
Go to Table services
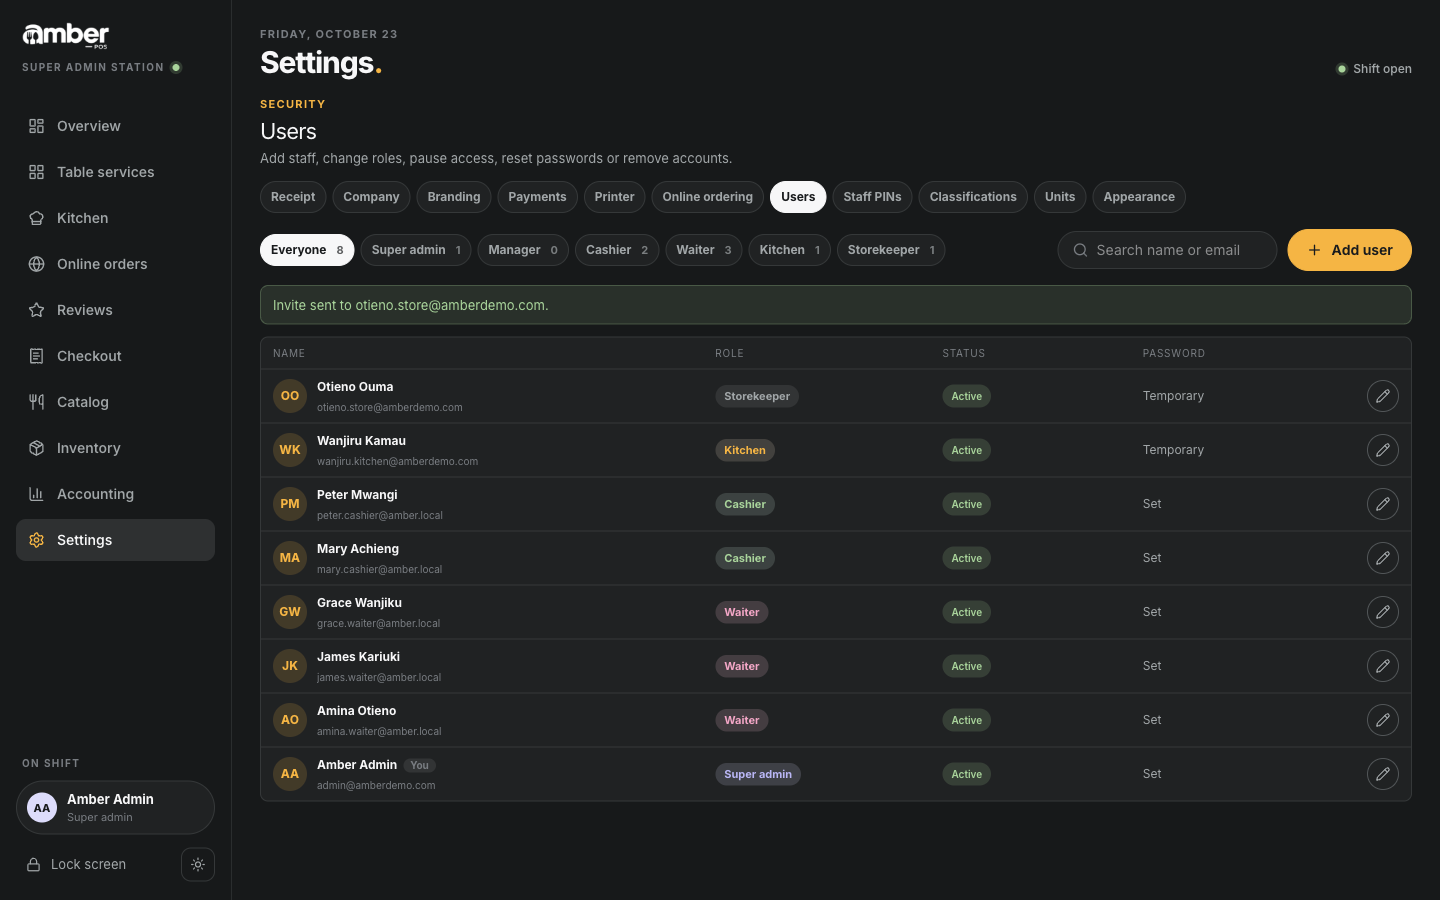[115, 172]
